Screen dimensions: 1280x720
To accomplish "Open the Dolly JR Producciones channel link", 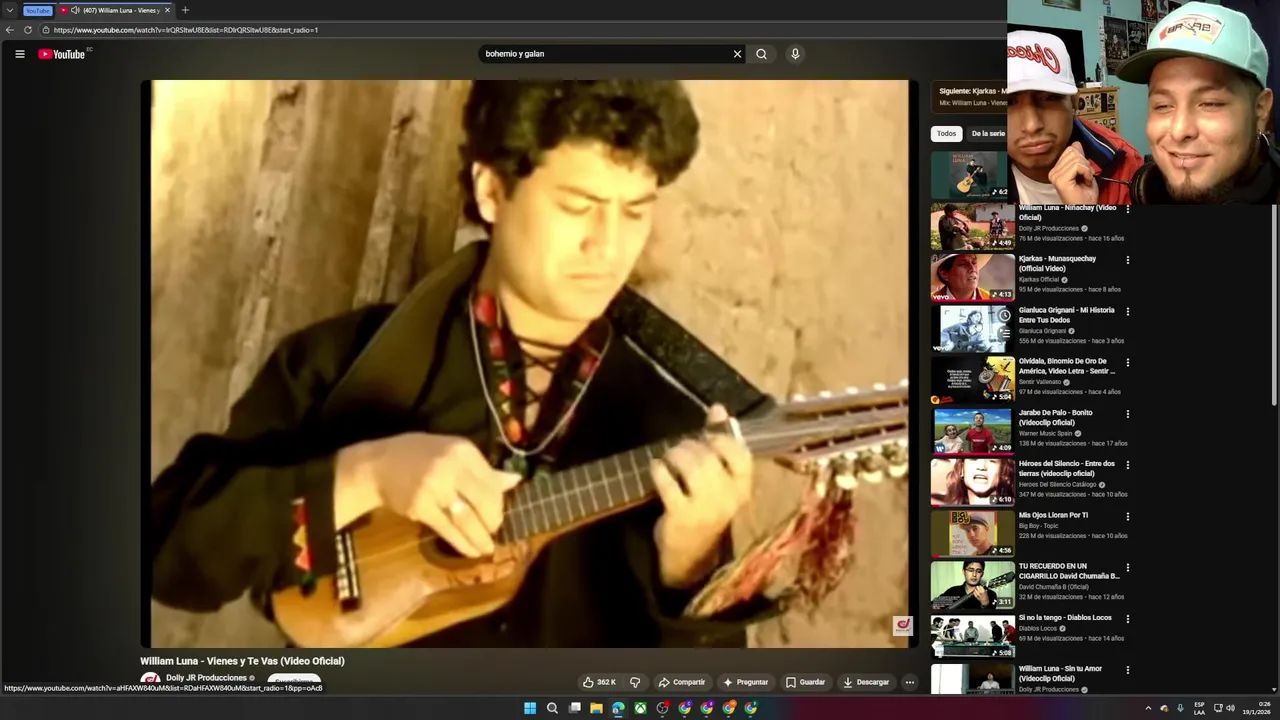I will click(x=206, y=678).
